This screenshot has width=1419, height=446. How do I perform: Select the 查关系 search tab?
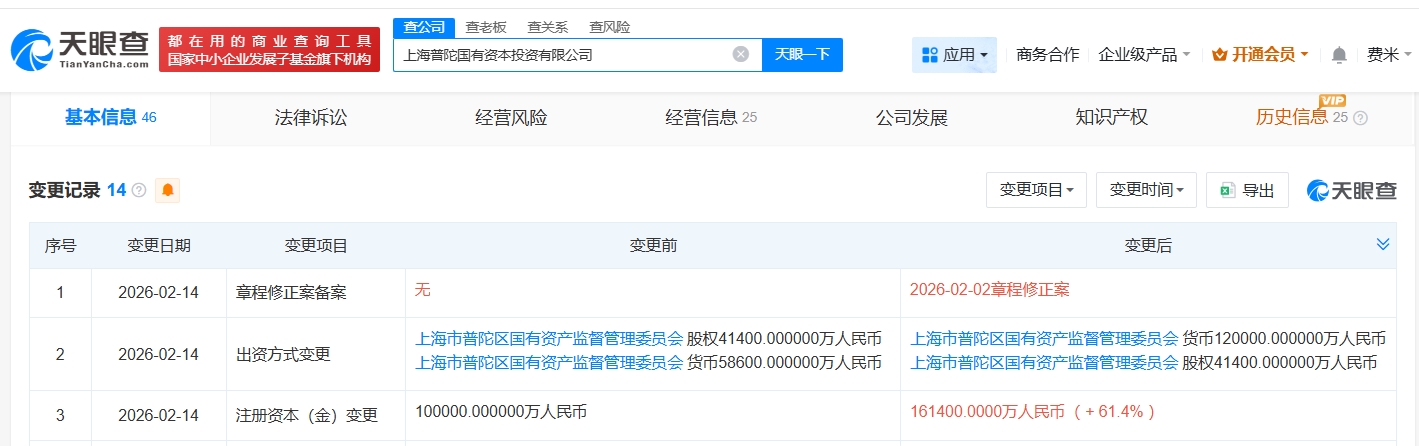pyautogui.click(x=548, y=27)
